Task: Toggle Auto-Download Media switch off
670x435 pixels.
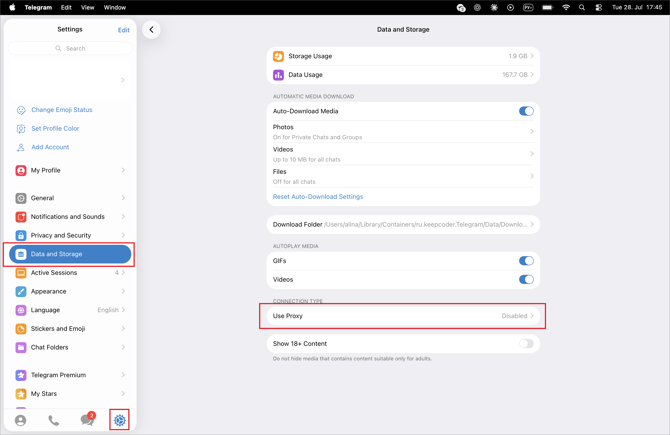Action: pyautogui.click(x=526, y=111)
